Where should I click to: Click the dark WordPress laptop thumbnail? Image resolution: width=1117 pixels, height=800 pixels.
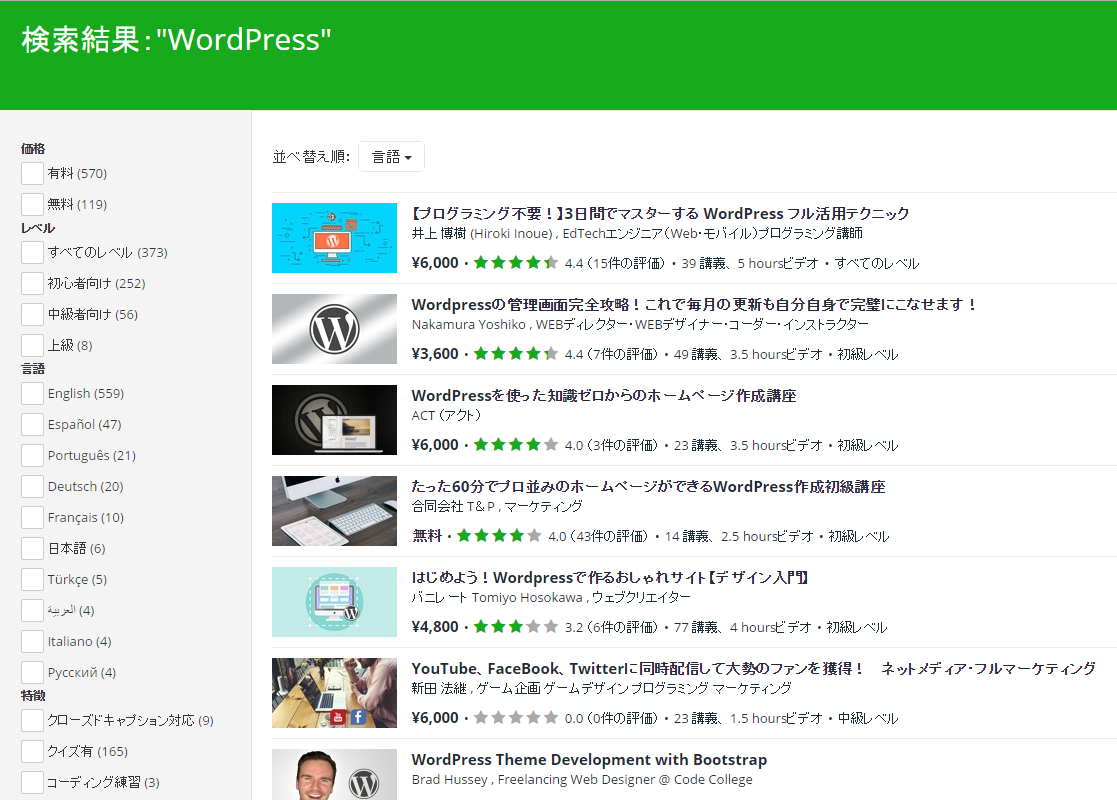pyautogui.click(x=334, y=420)
